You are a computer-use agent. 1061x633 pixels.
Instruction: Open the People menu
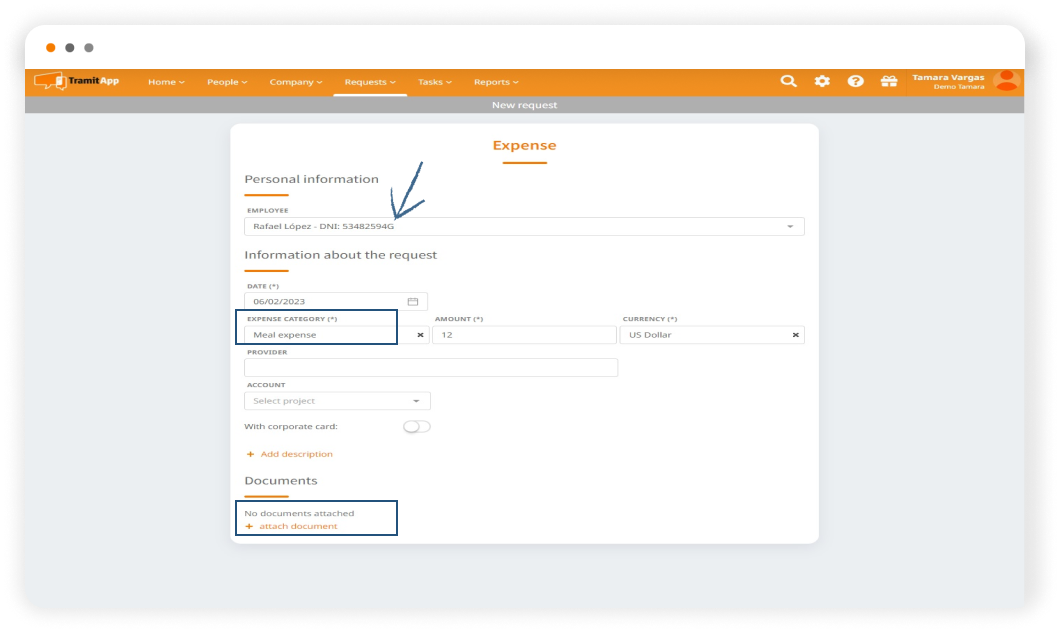[x=228, y=82]
